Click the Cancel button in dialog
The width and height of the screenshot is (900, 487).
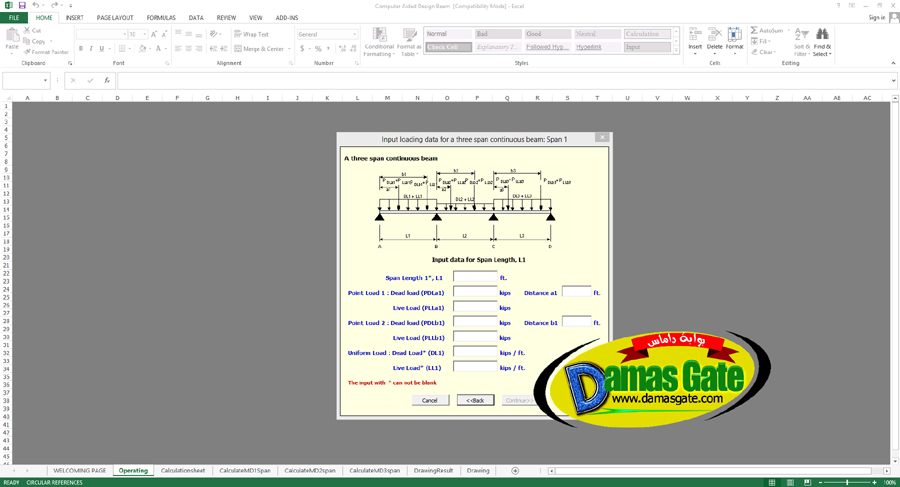(x=430, y=400)
